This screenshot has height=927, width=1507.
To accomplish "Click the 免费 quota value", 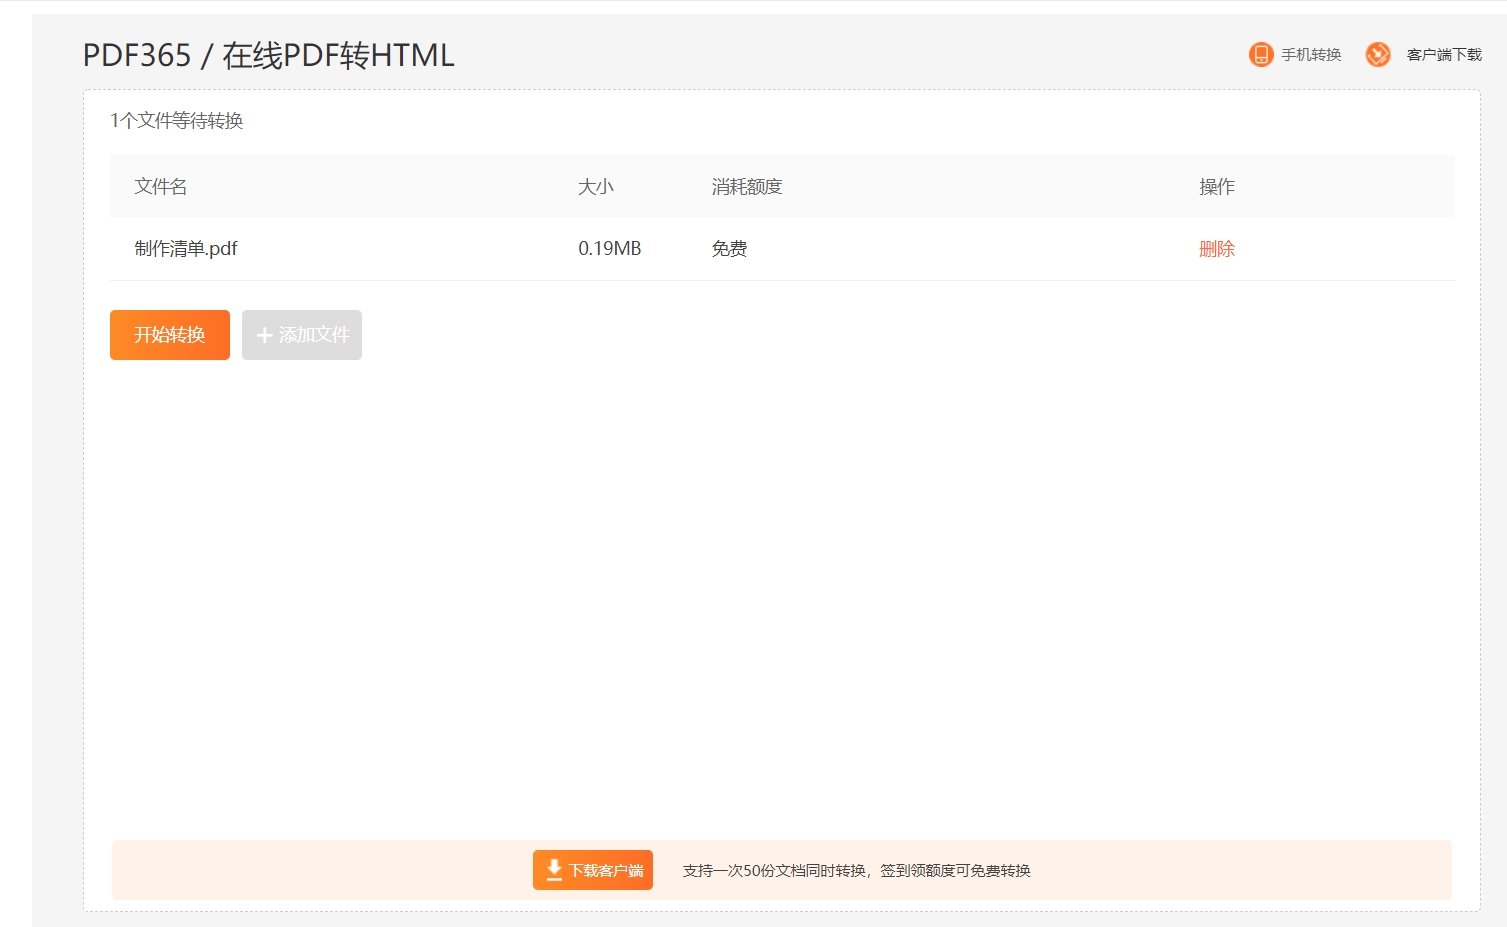I will [729, 249].
